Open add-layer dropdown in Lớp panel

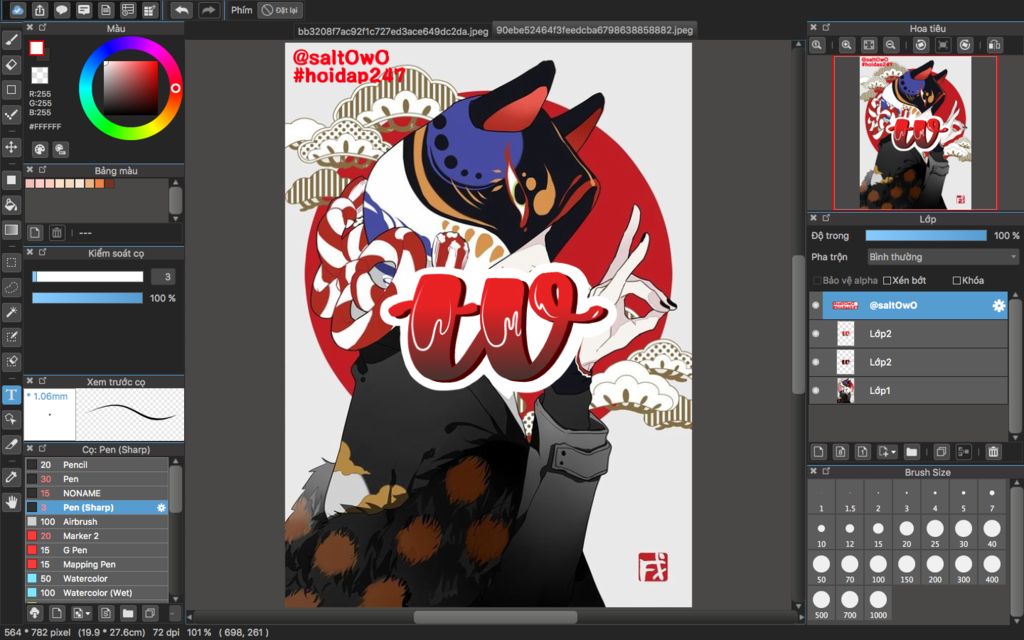[x=887, y=451]
